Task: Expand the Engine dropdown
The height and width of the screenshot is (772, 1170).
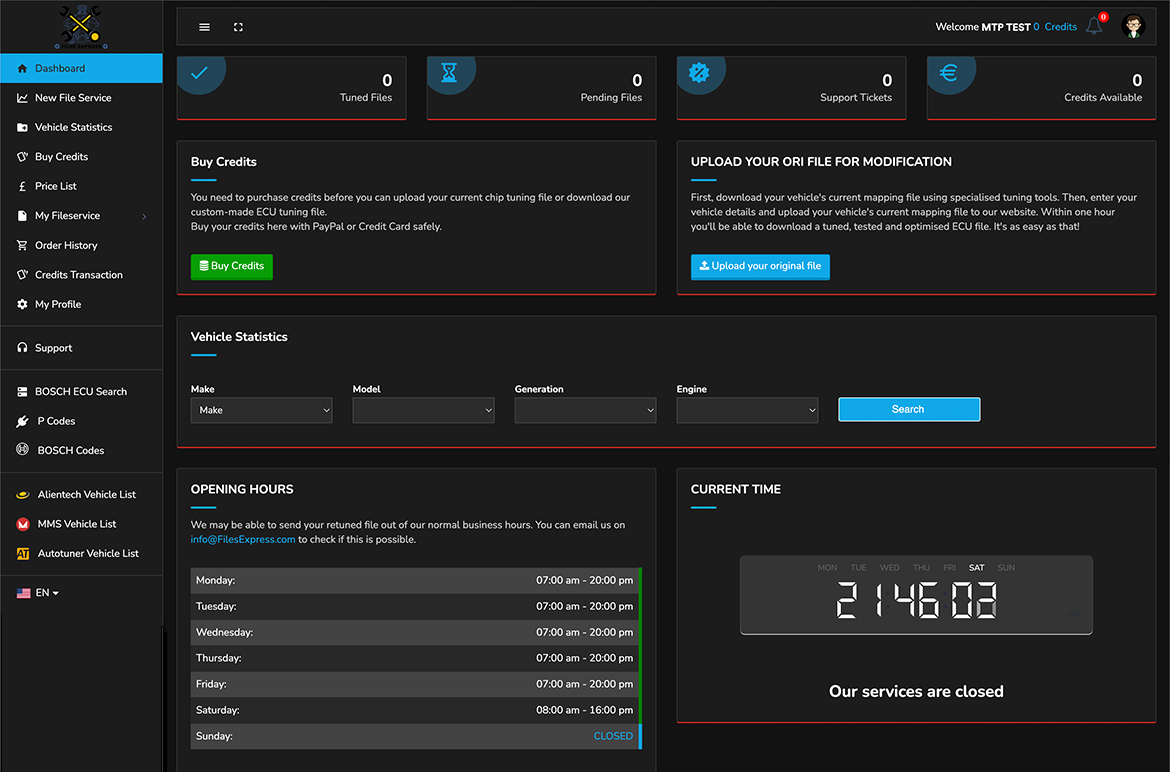Action: (747, 410)
